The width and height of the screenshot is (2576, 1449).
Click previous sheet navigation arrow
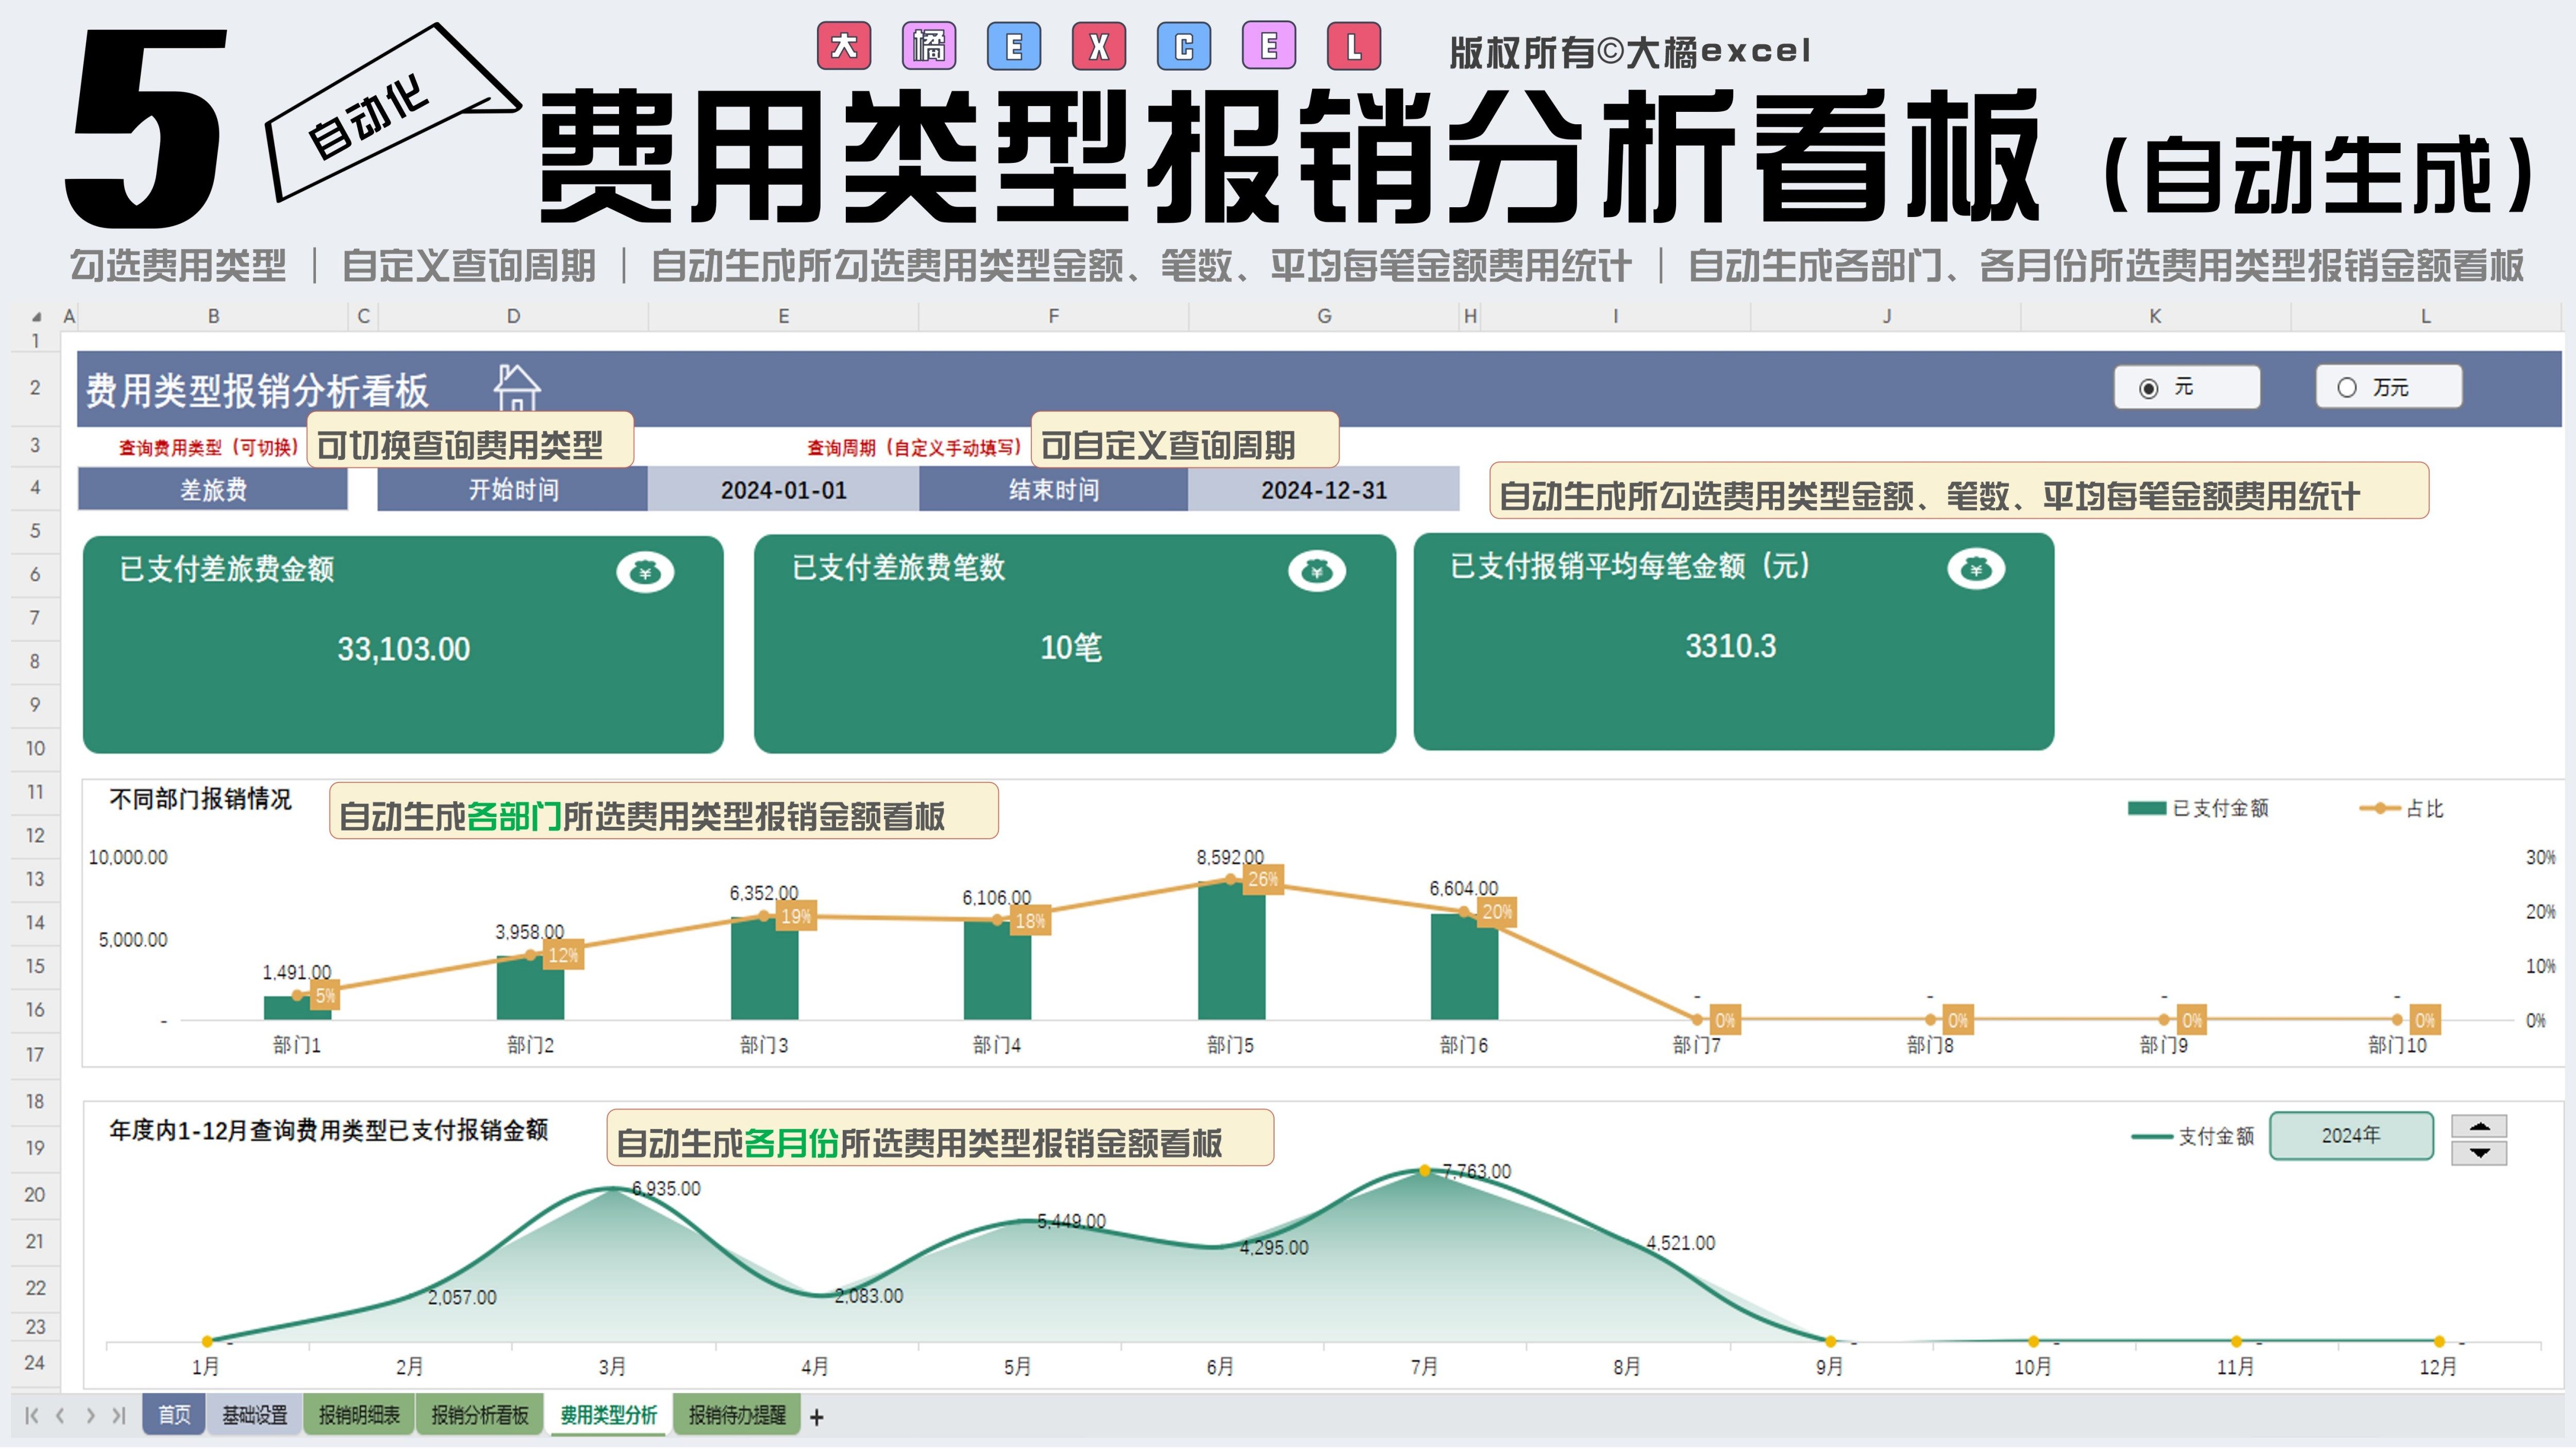(61, 1415)
